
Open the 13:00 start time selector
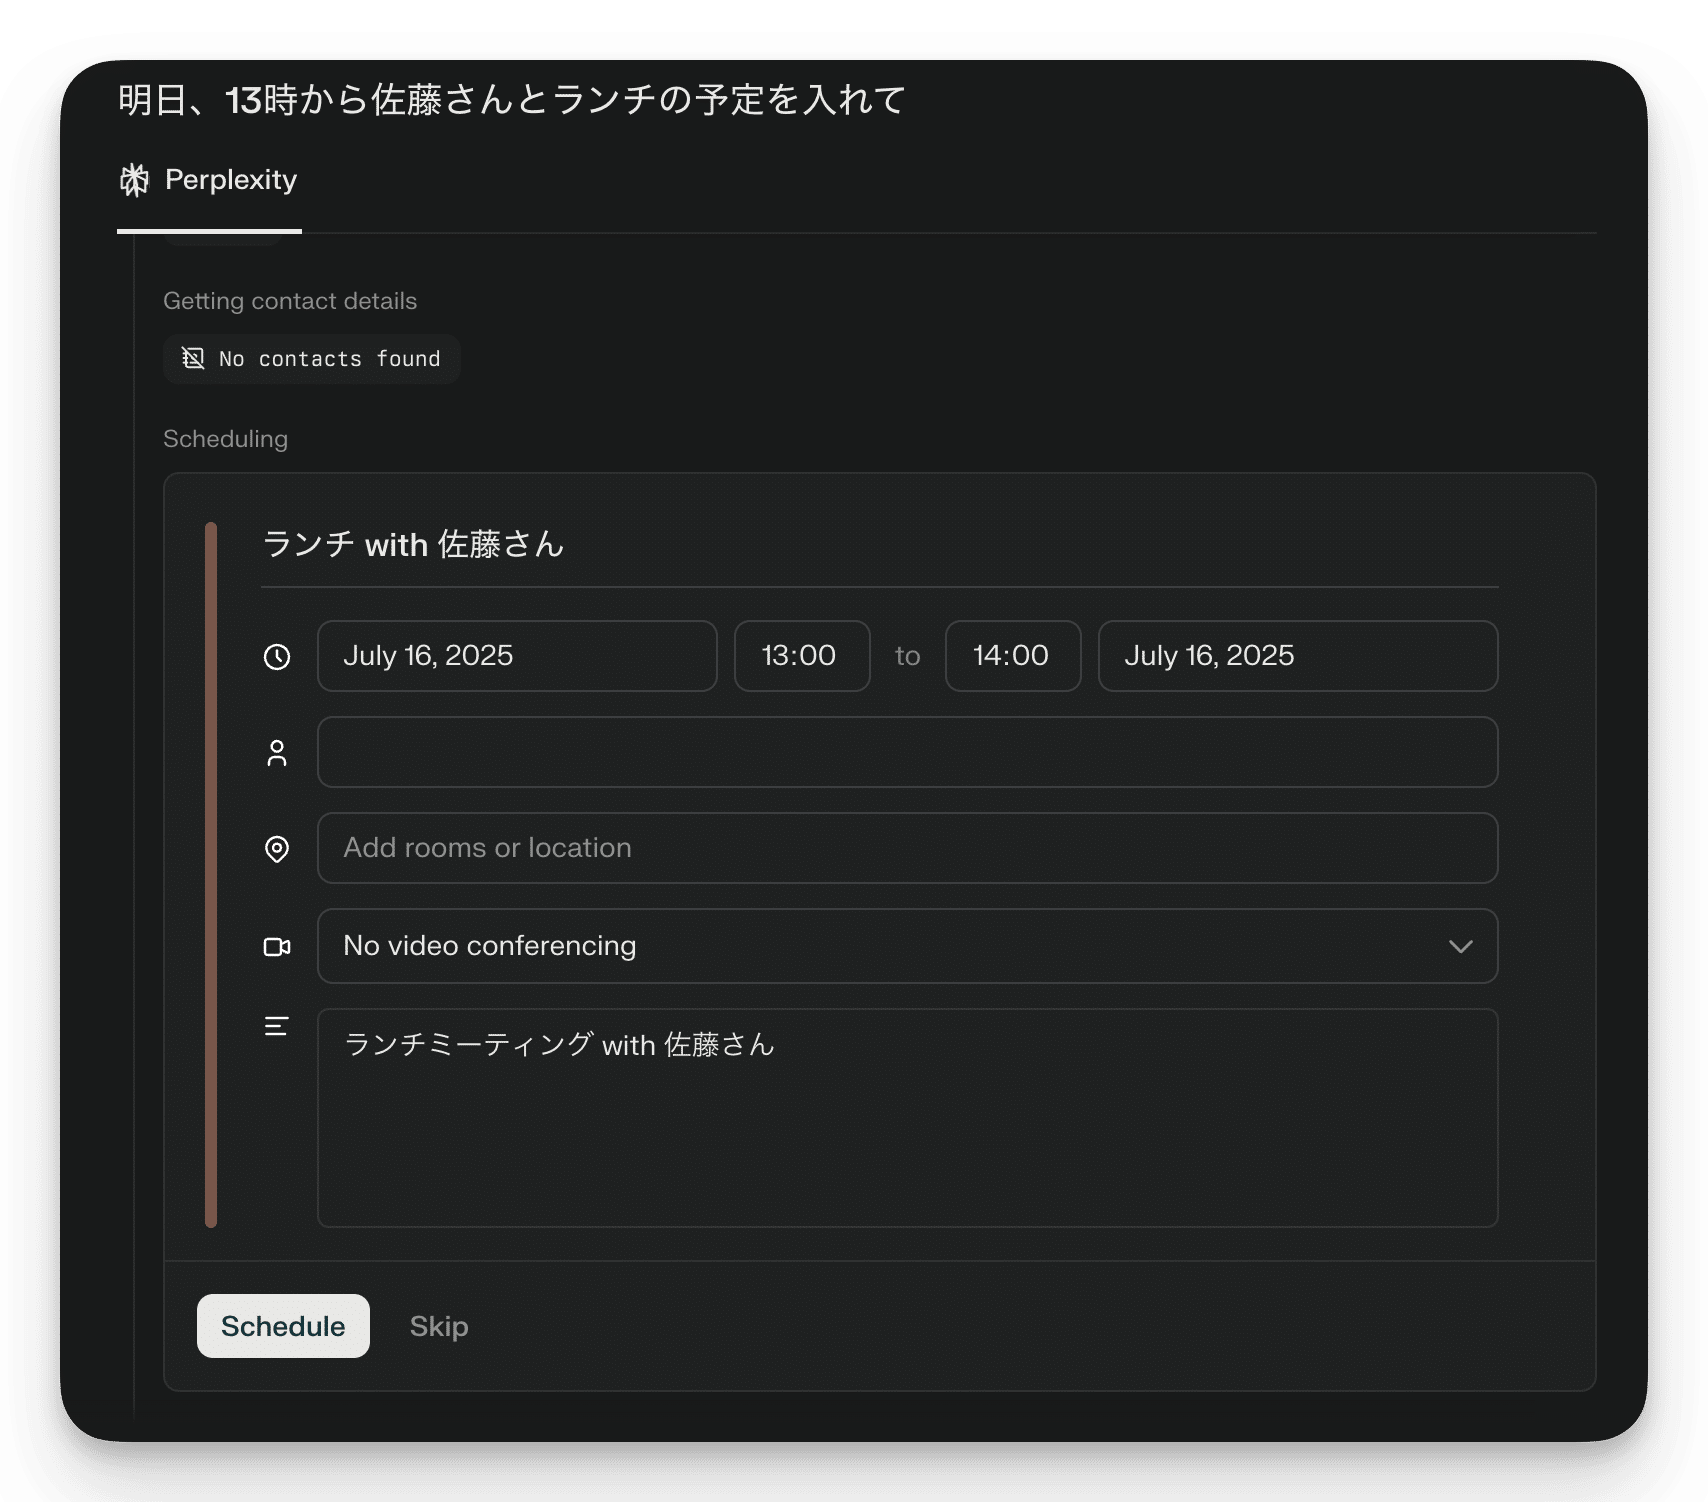802,656
